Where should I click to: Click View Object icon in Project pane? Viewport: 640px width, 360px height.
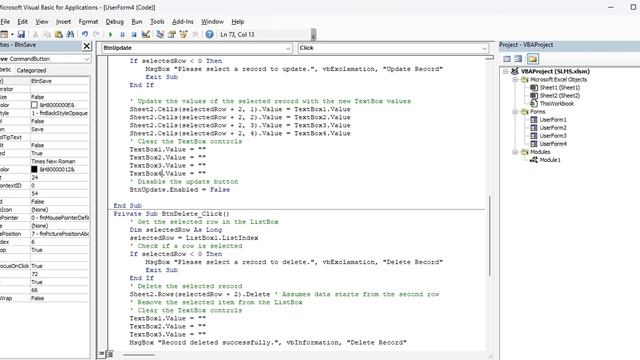coord(518,59)
